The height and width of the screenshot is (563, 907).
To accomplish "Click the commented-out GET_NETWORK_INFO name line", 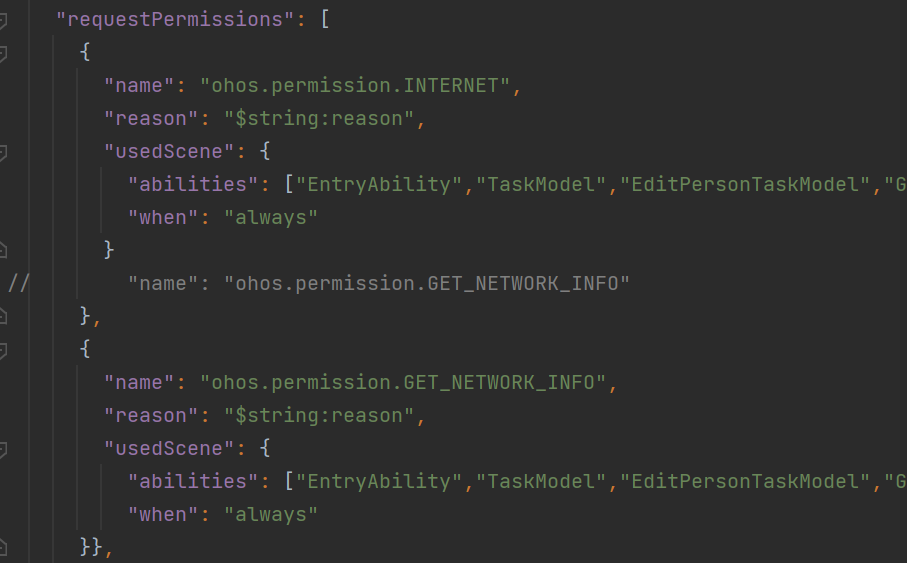I will [378, 283].
